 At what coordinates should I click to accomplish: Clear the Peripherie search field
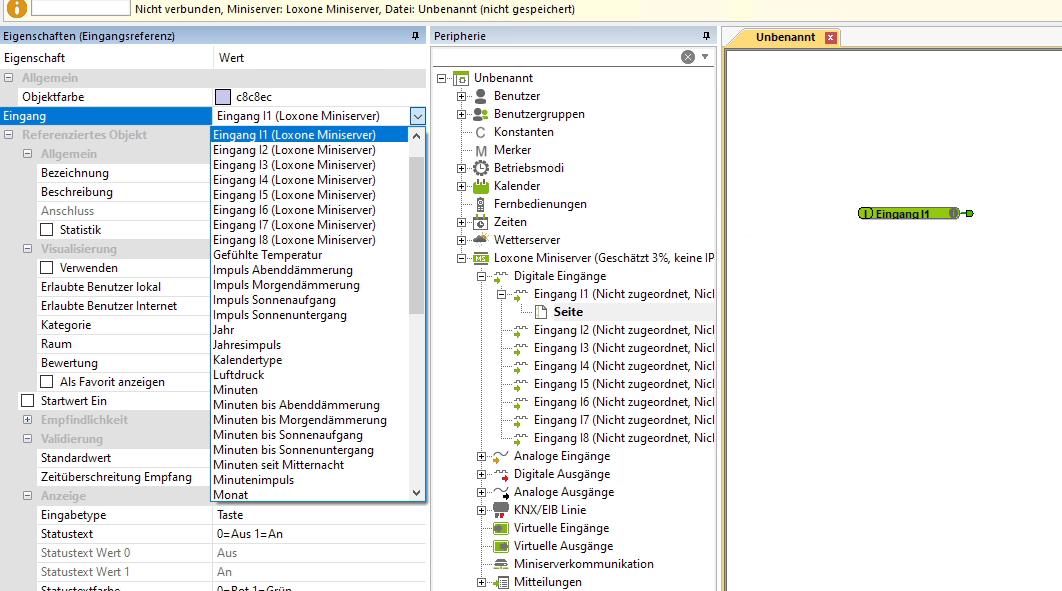coord(688,57)
